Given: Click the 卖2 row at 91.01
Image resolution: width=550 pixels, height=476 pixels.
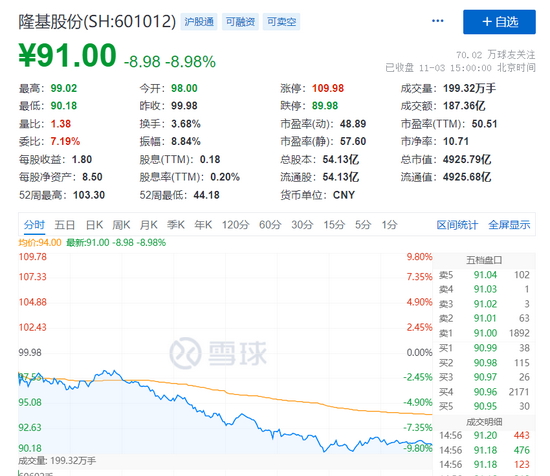Looking at the screenshot, I should (484, 318).
